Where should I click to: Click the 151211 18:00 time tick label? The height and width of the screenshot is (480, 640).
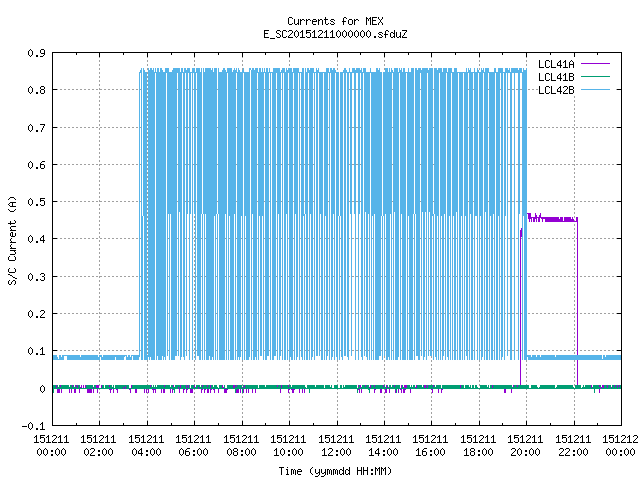click(x=478, y=445)
